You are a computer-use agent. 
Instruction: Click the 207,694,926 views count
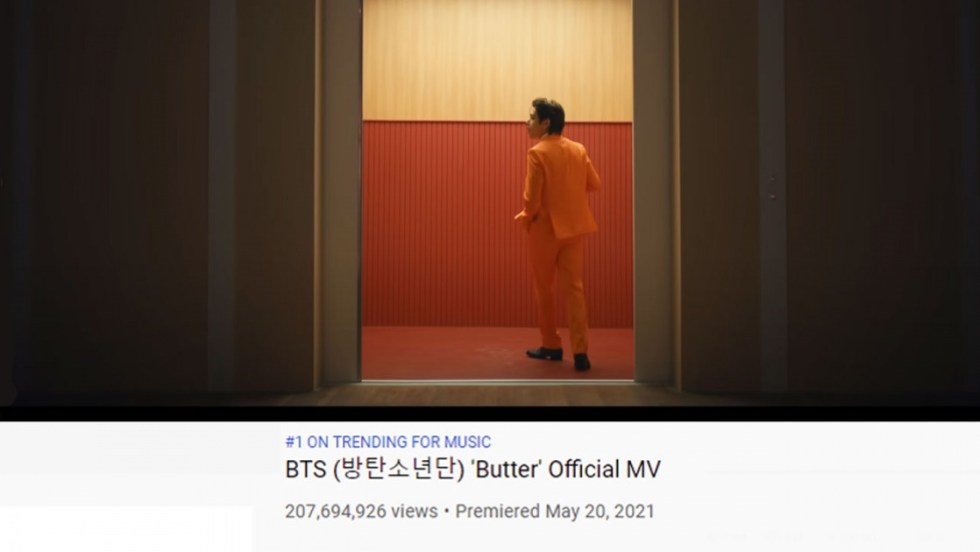[x=361, y=511]
